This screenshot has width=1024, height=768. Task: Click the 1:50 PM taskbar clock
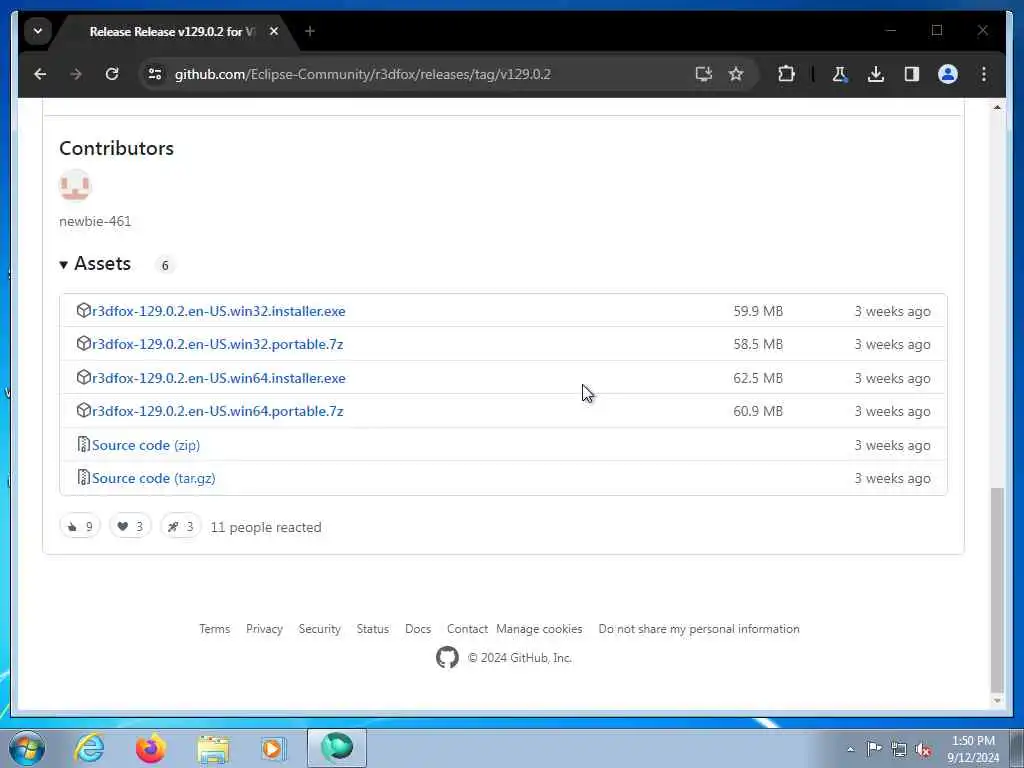click(x=973, y=741)
